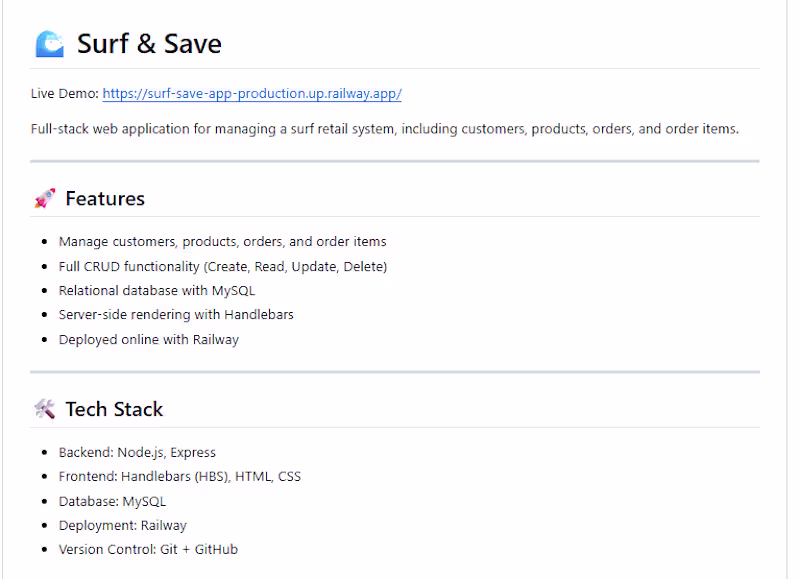The width and height of the screenshot is (800, 579).
Task: Select 'Full CRUD functionality (Create, Read, Update, Delete)' line
Action: 223,267
